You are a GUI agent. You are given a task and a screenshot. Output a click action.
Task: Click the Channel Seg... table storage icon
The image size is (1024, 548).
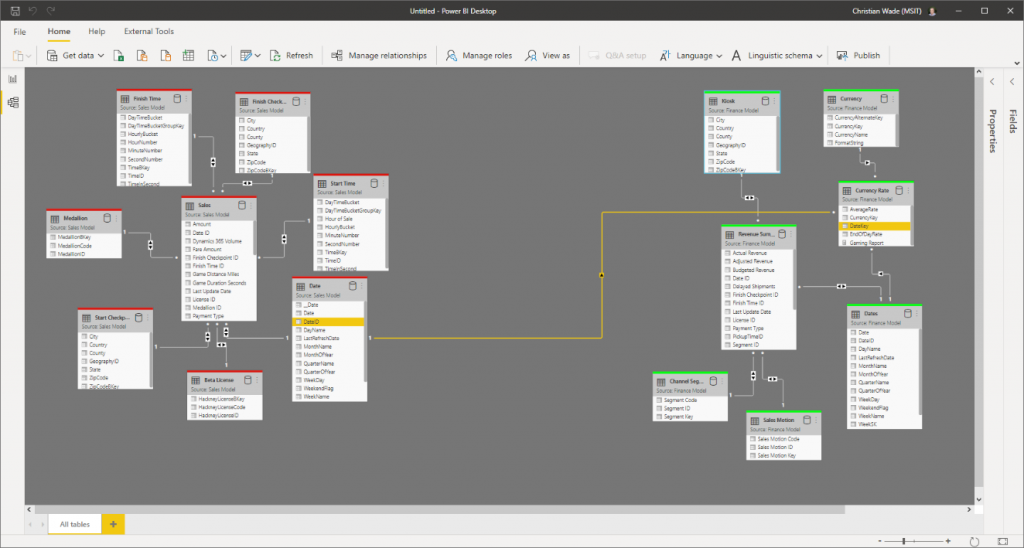[713, 381]
